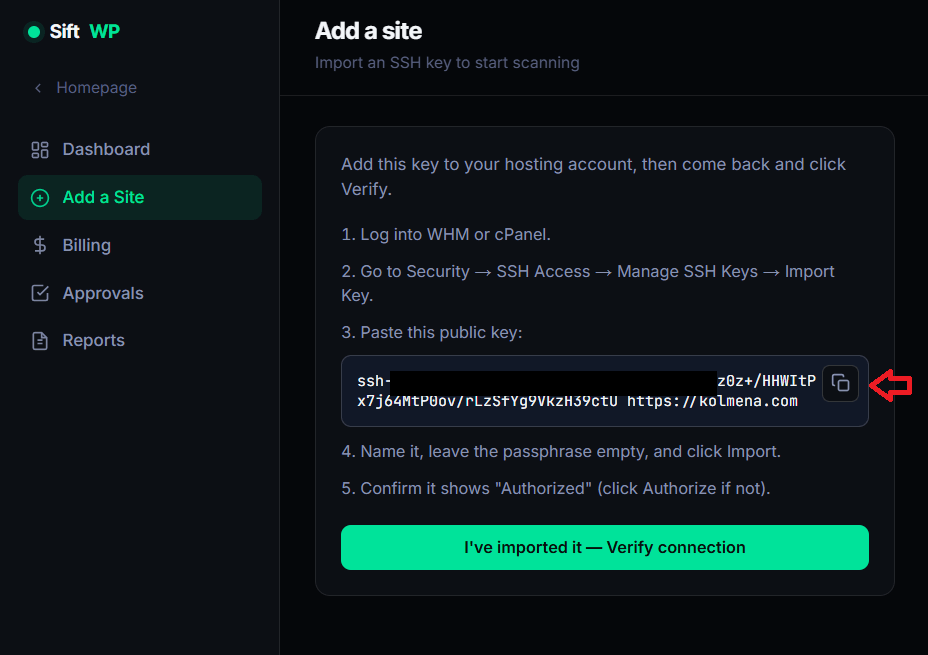
Task: Click I've imported it — Verify connection
Action: tap(604, 547)
